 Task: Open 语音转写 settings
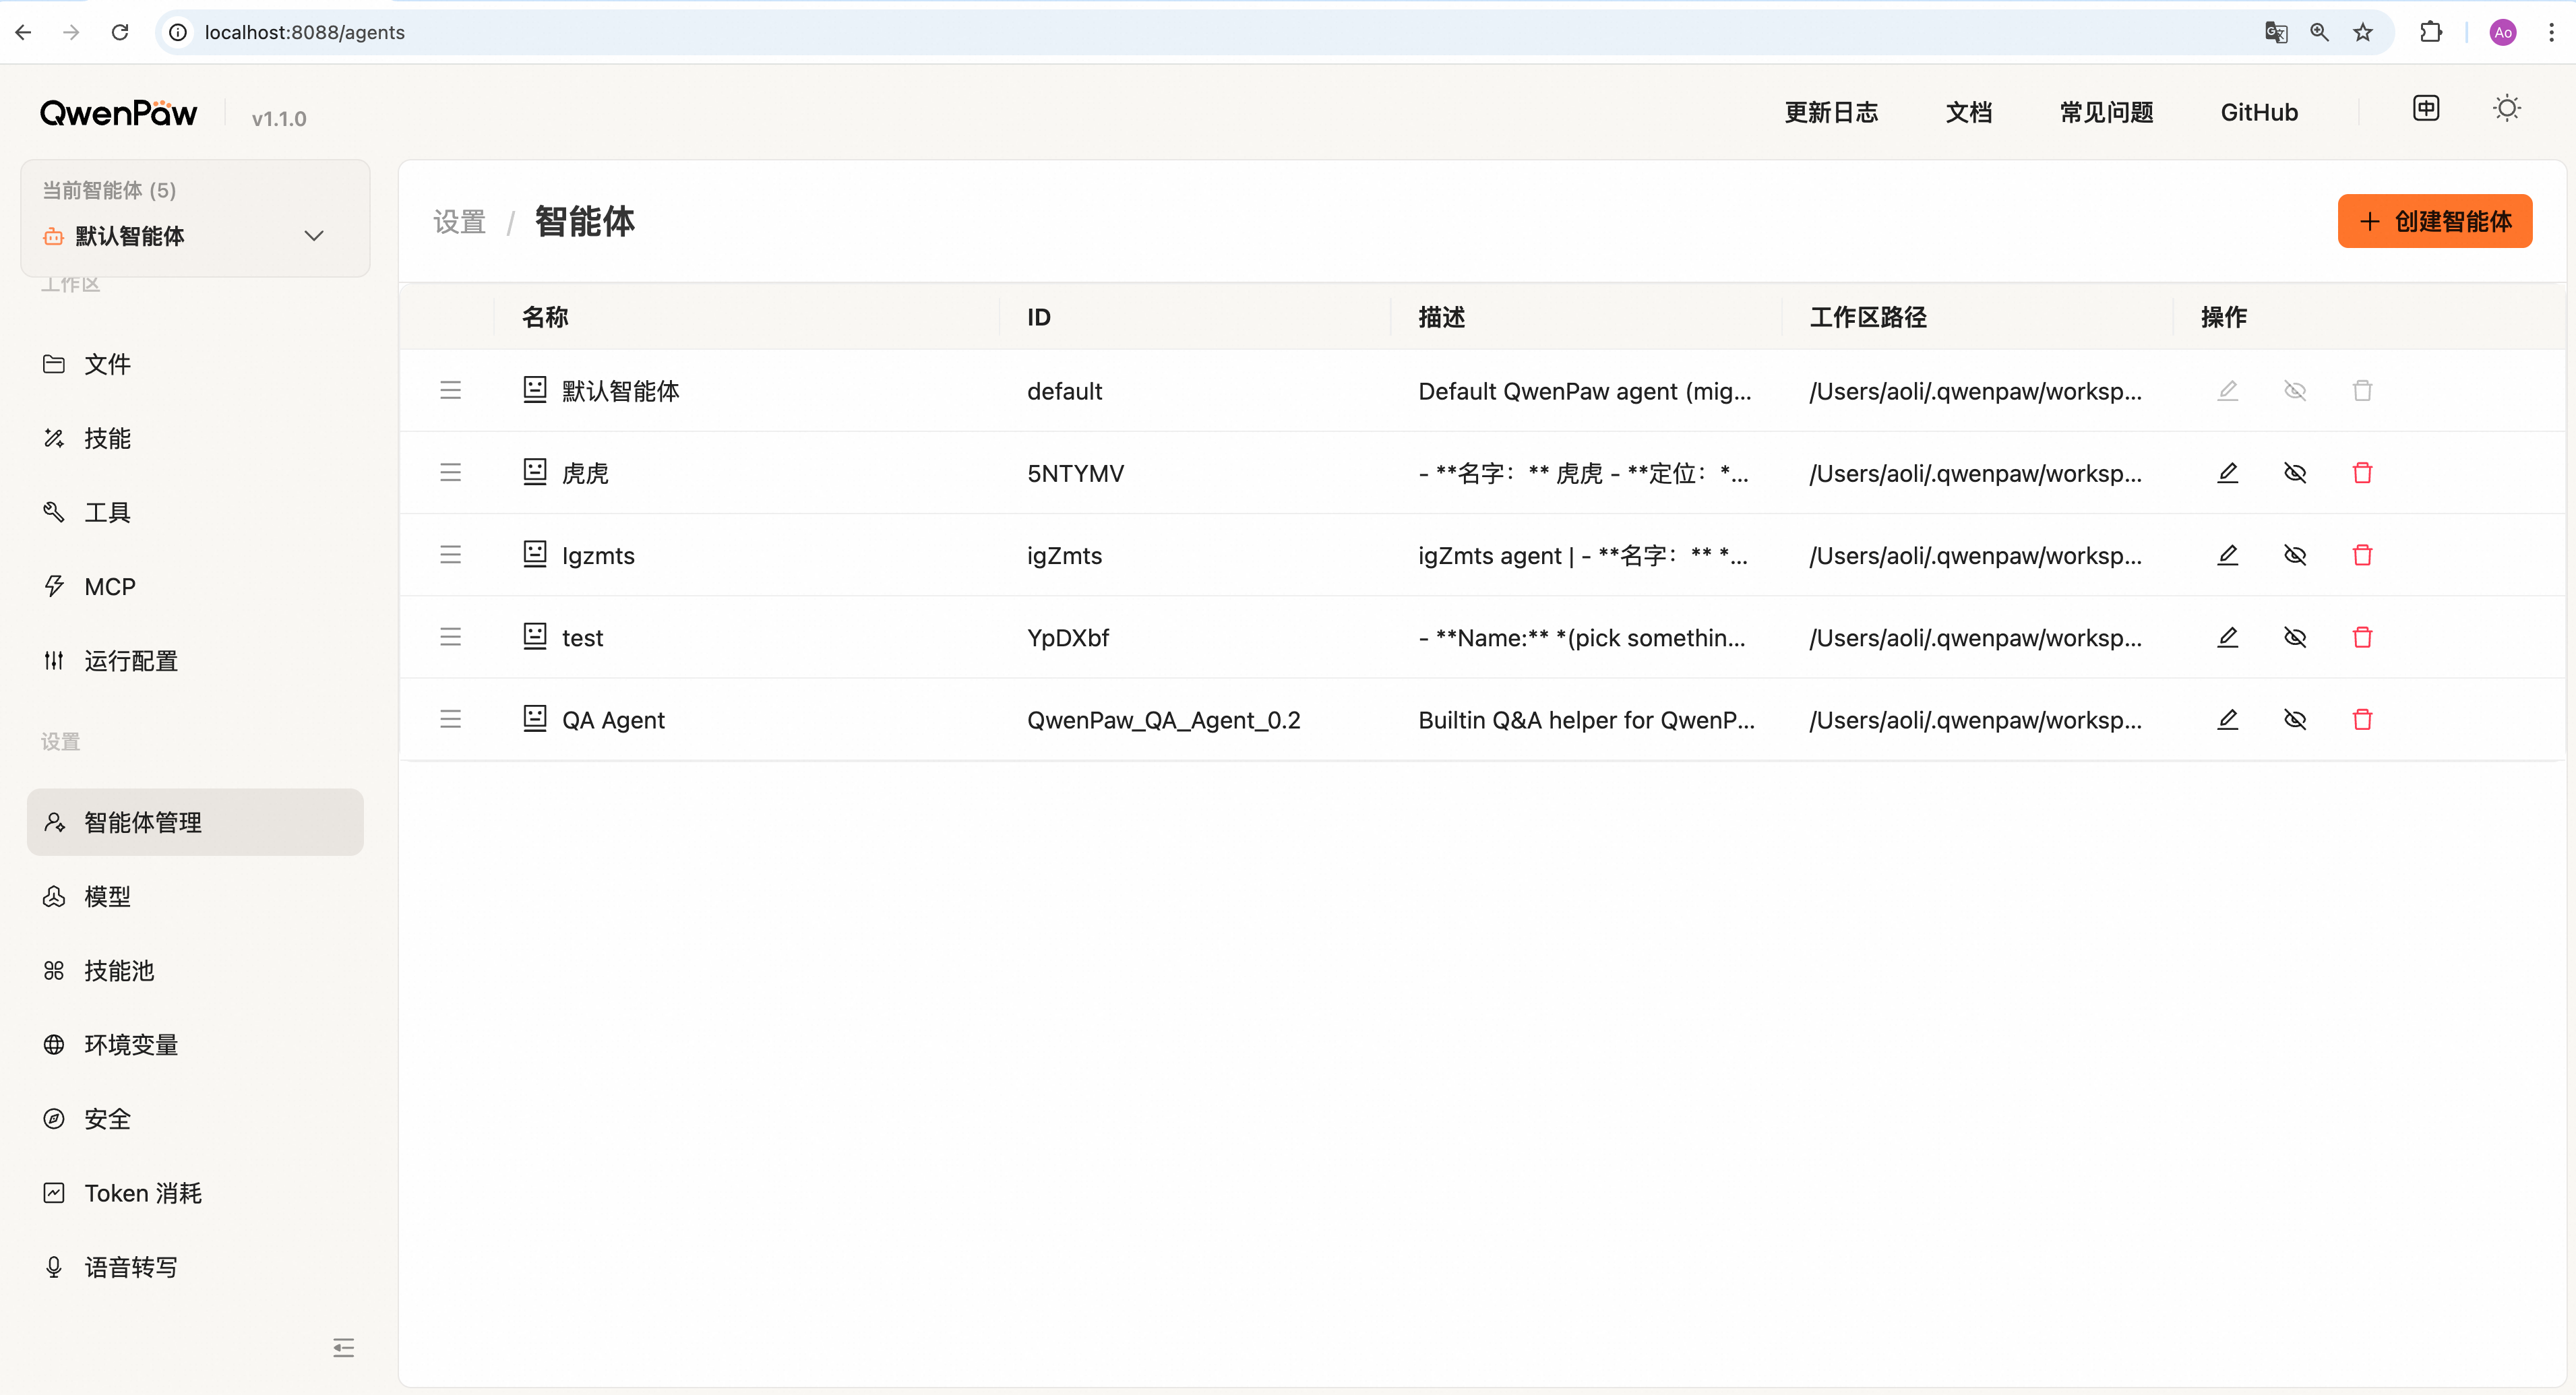[195, 1266]
